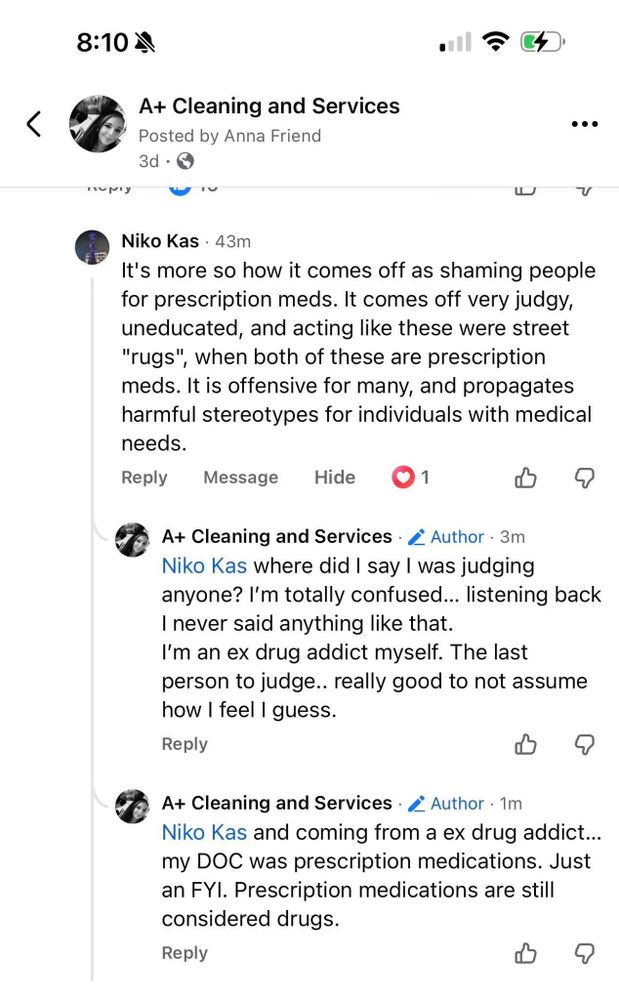Hide Niko Kas's comment
Viewport: 619px width, 1000px height.
[334, 478]
